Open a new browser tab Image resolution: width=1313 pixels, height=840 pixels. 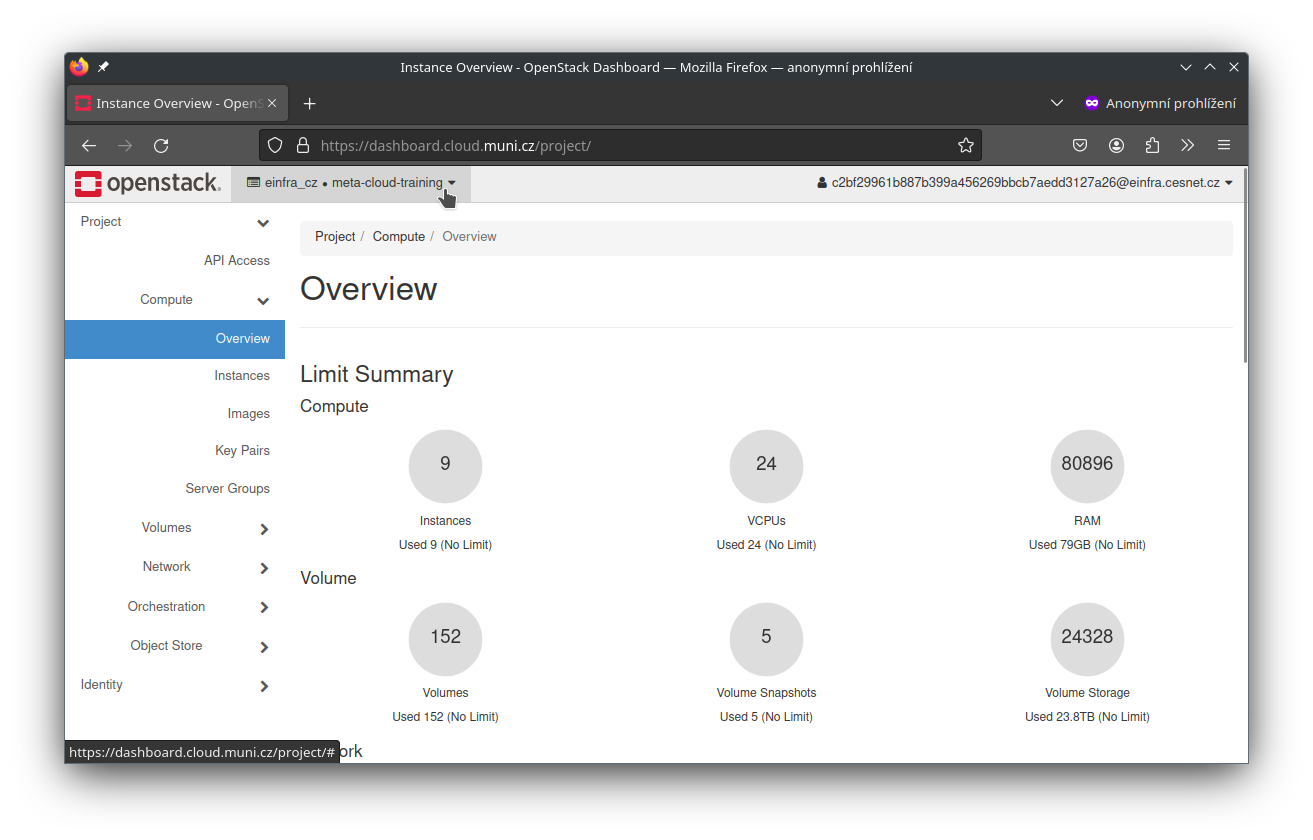tap(310, 104)
